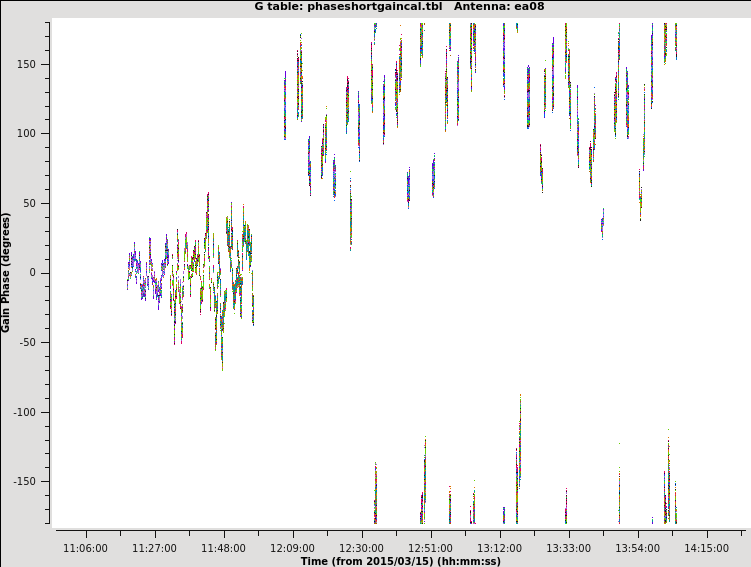Click the 11:48:00 time tick label

(223, 548)
